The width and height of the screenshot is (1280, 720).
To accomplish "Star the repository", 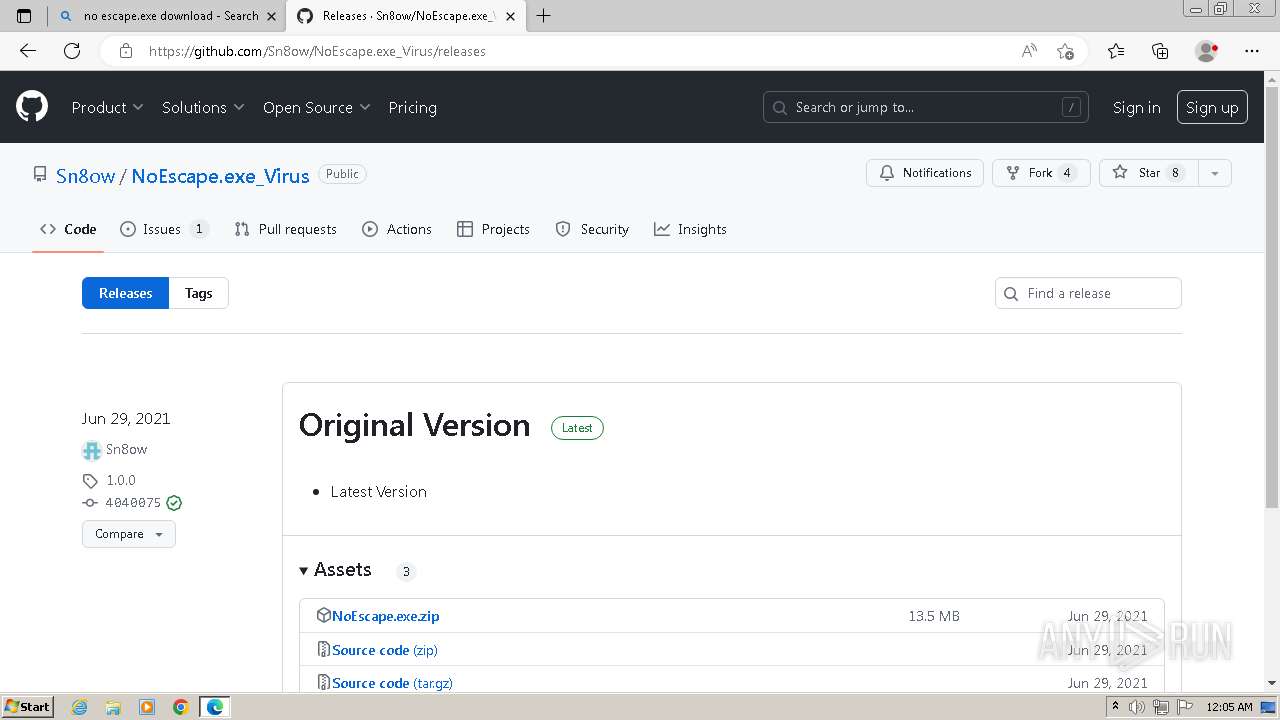I will (1148, 173).
